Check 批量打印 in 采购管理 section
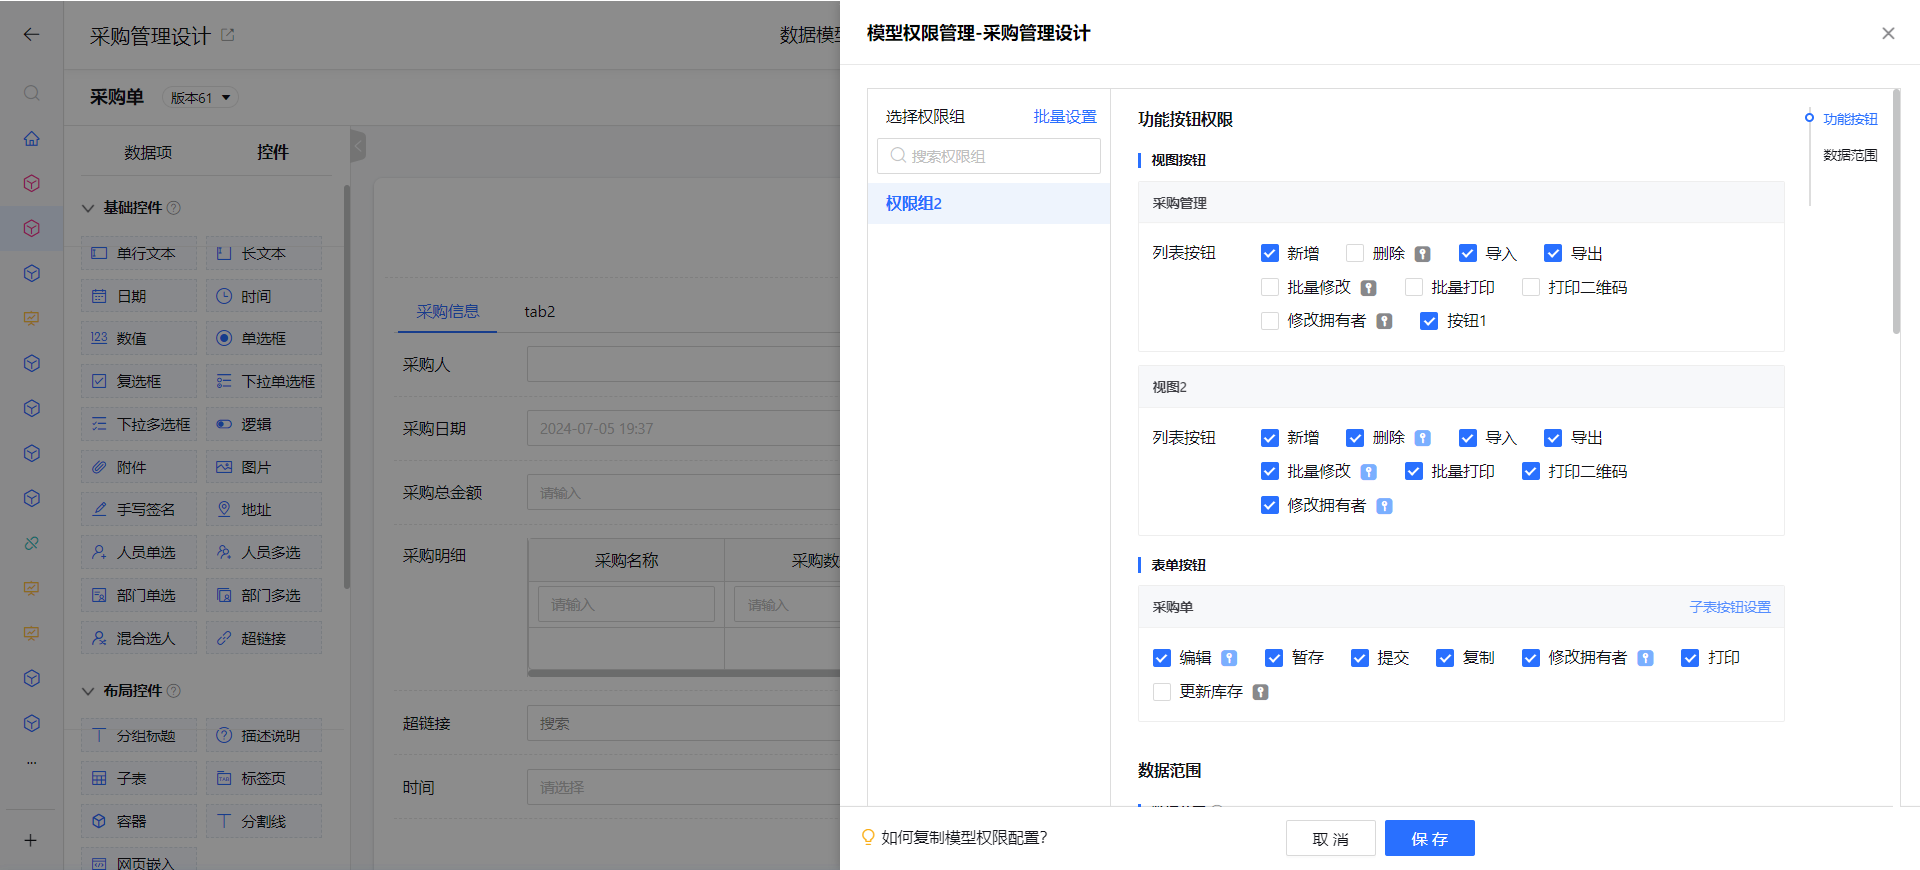This screenshot has height=870, width=1920. 1414,287
